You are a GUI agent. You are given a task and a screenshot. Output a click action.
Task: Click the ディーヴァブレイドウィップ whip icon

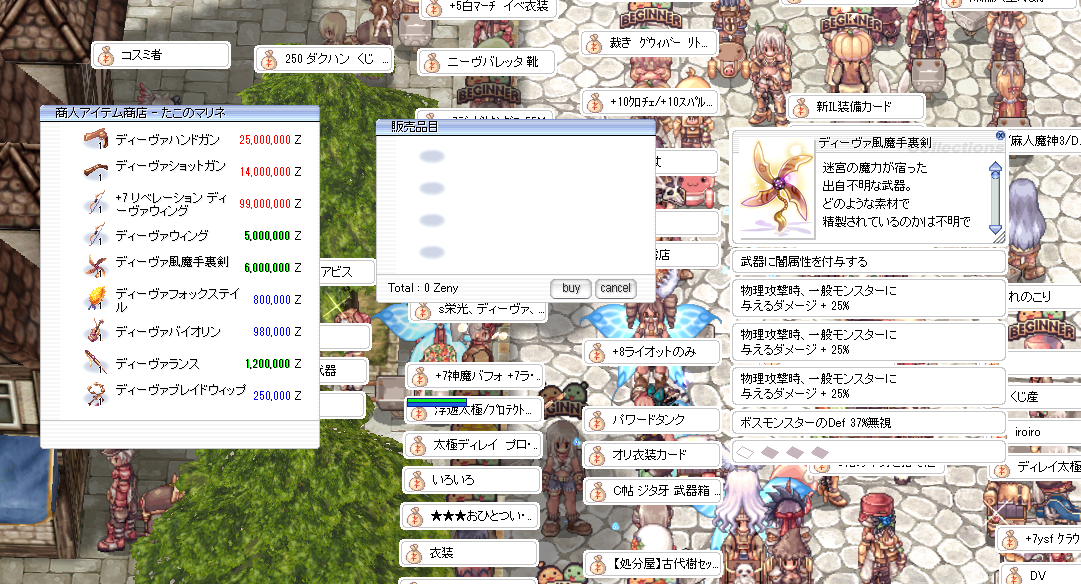pos(97,394)
